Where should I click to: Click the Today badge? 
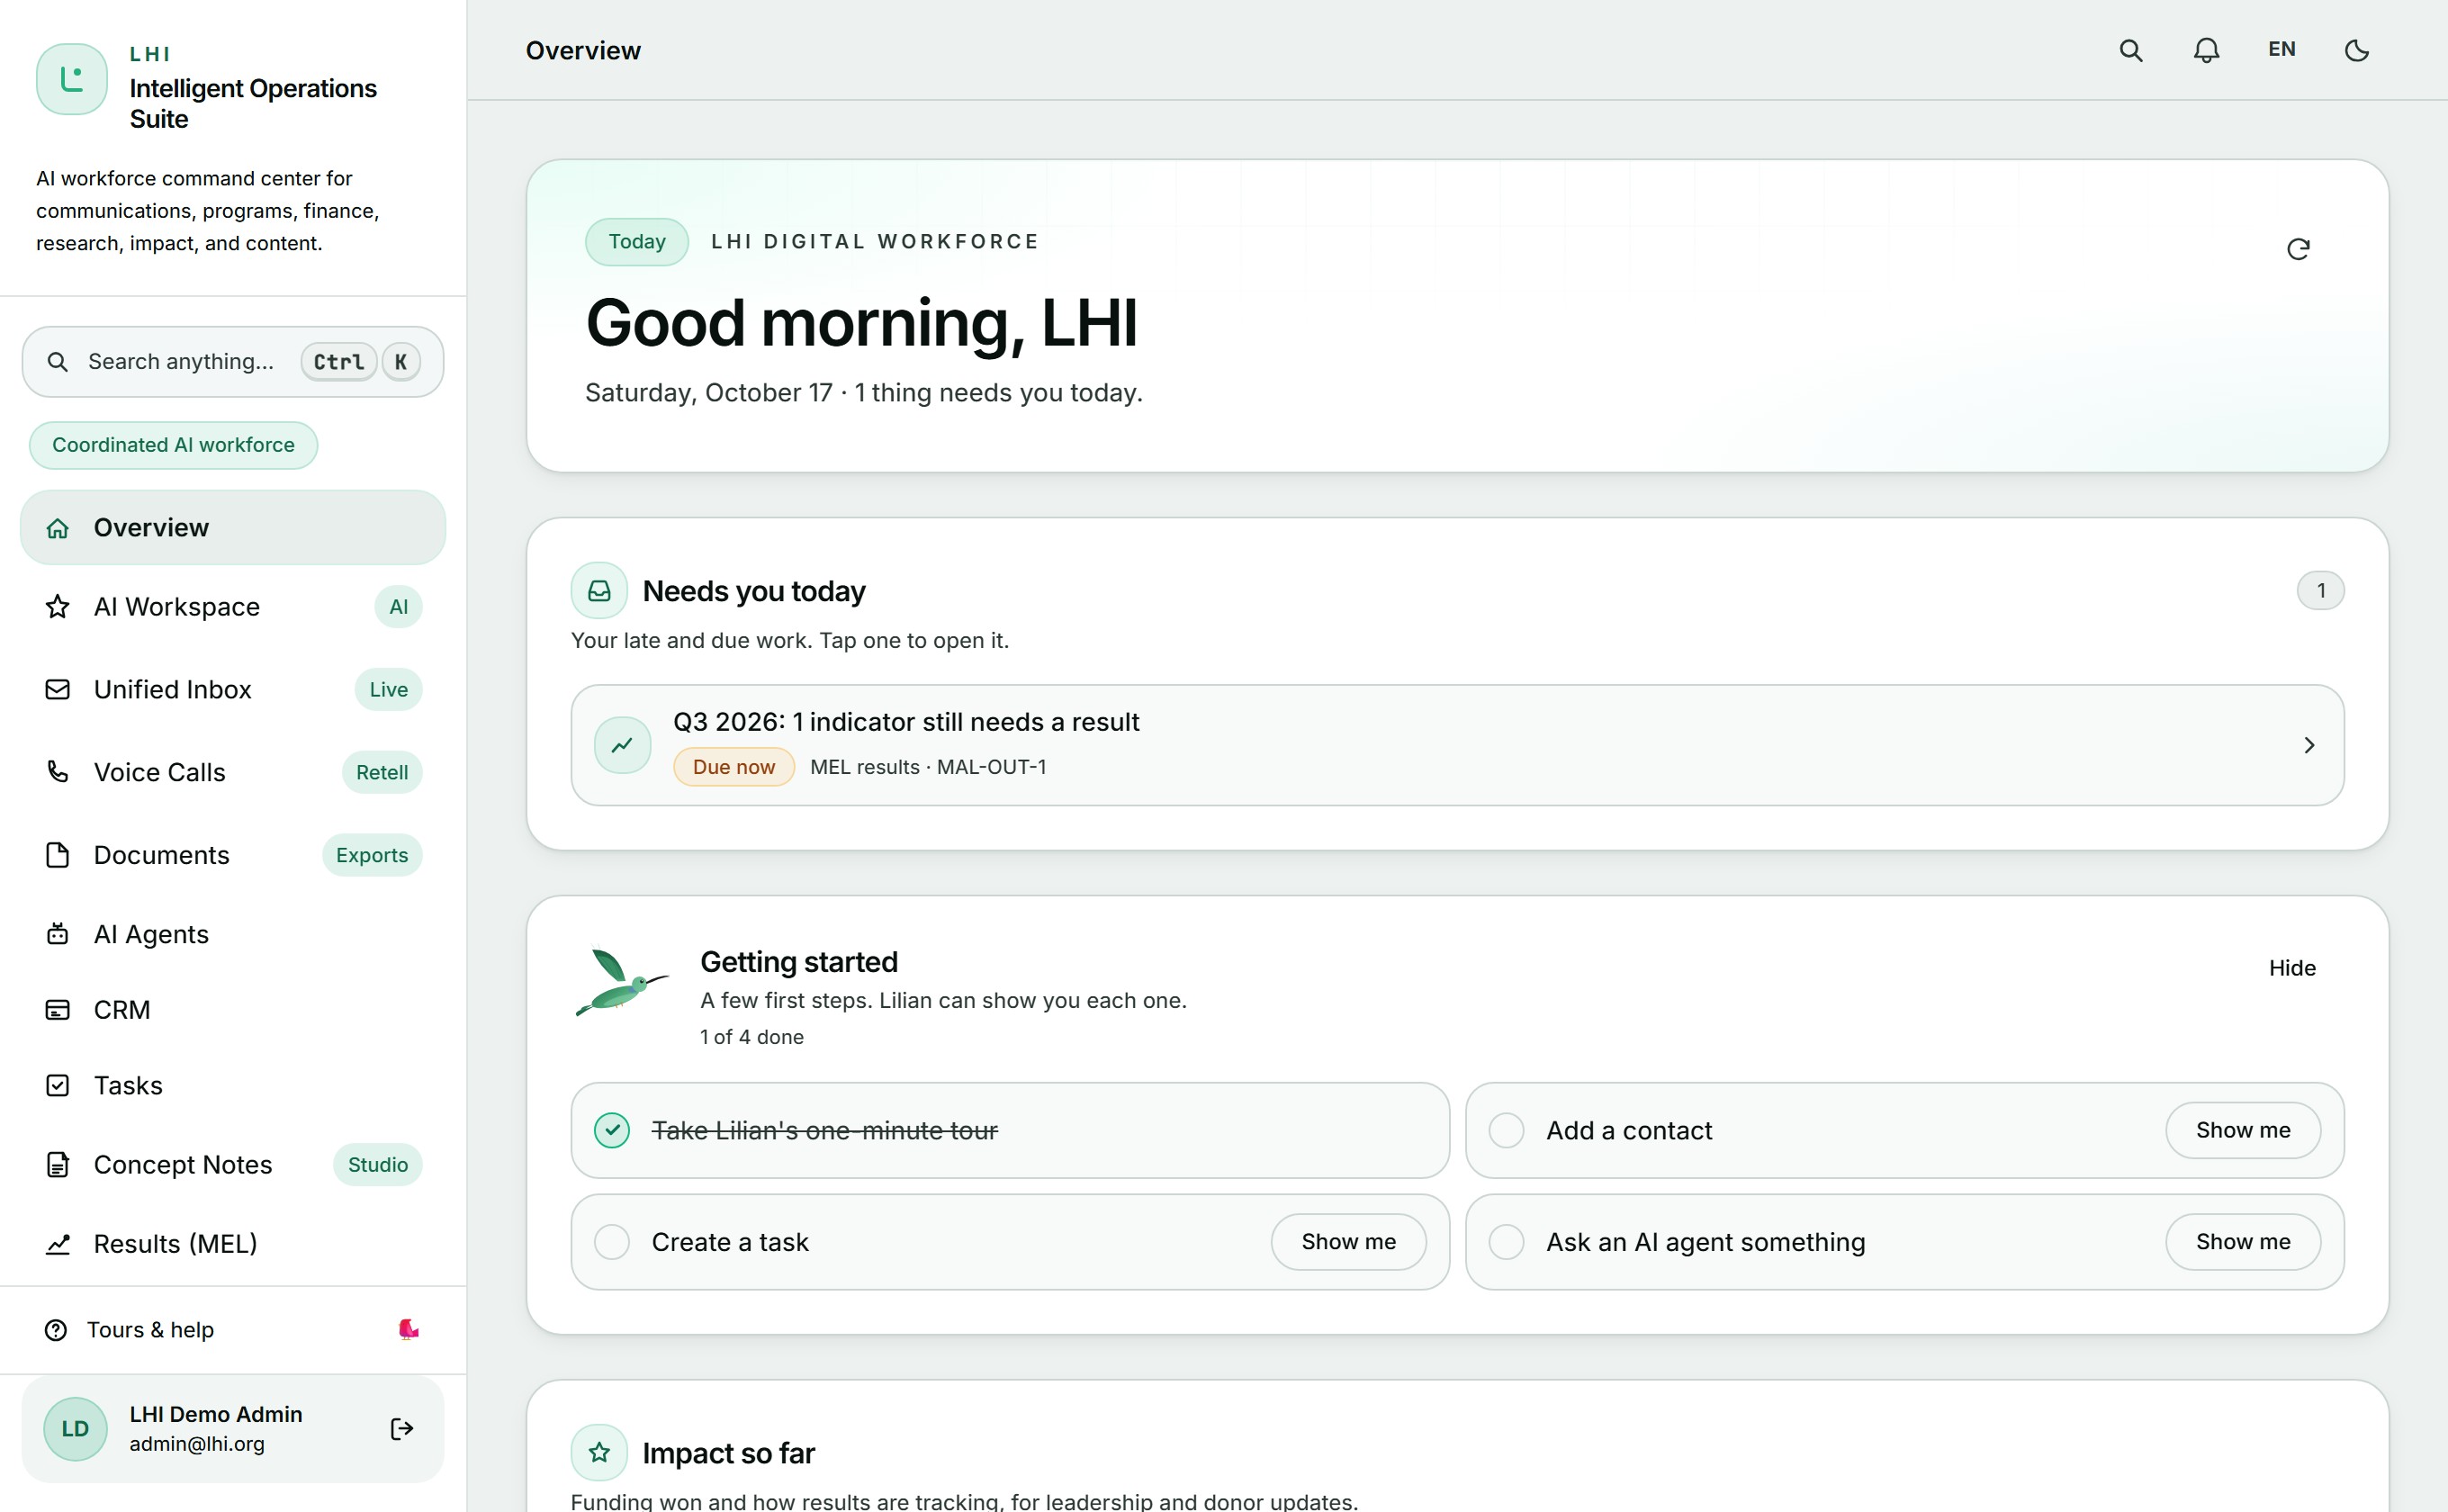[637, 242]
